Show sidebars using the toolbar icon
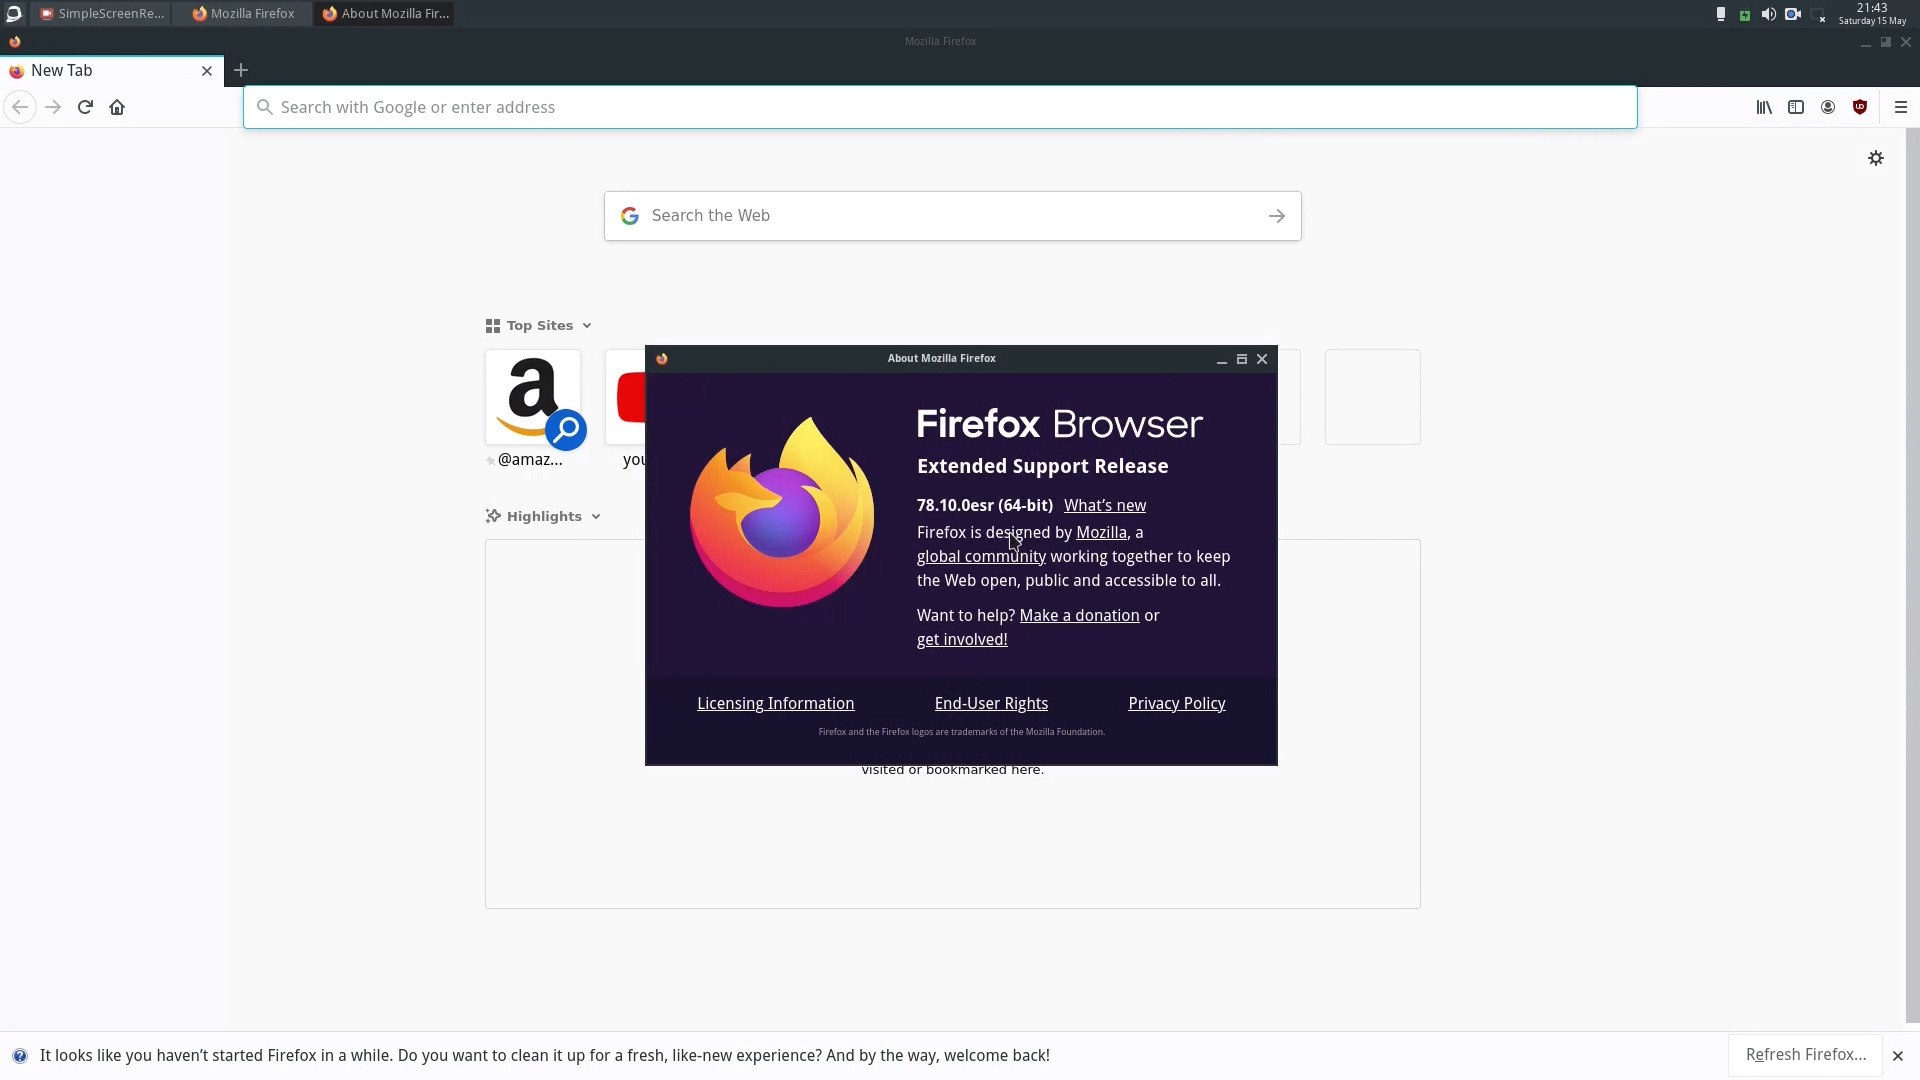This screenshot has height=1080, width=1920. click(x=1796, y=107)
